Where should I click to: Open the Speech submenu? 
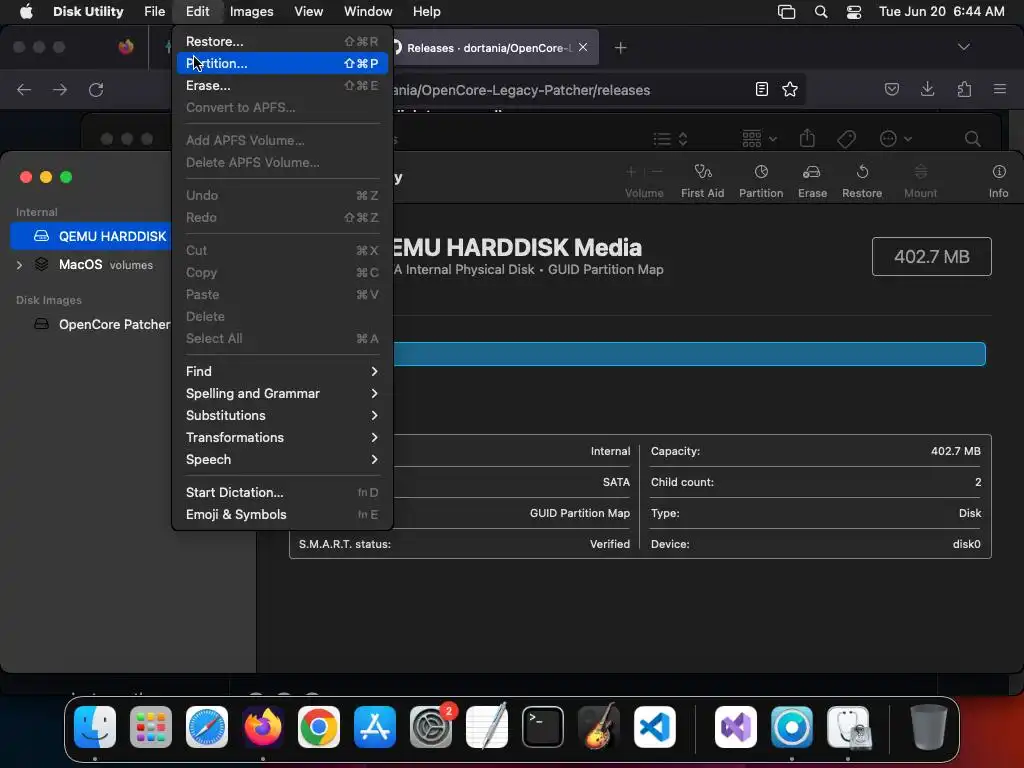282,460
